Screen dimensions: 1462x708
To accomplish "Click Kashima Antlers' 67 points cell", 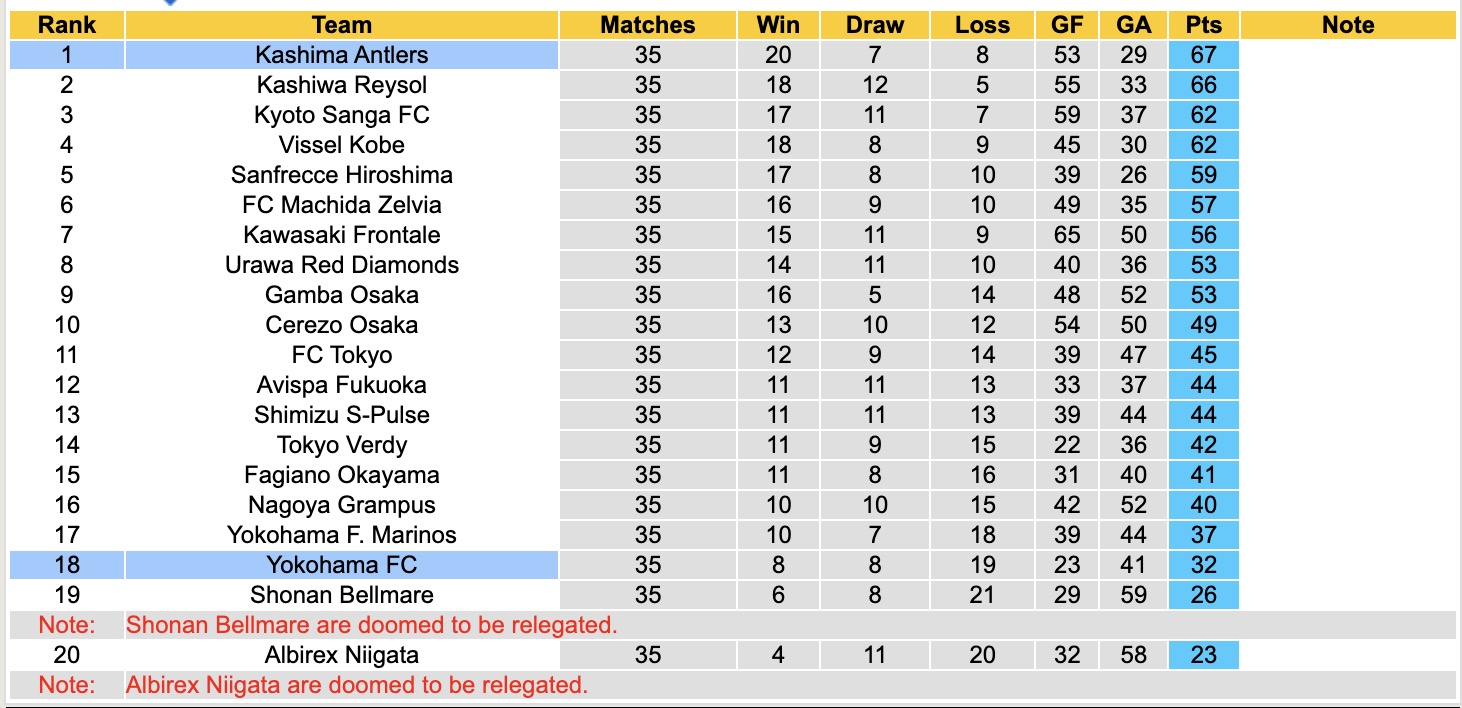I will click(1203, 55).
